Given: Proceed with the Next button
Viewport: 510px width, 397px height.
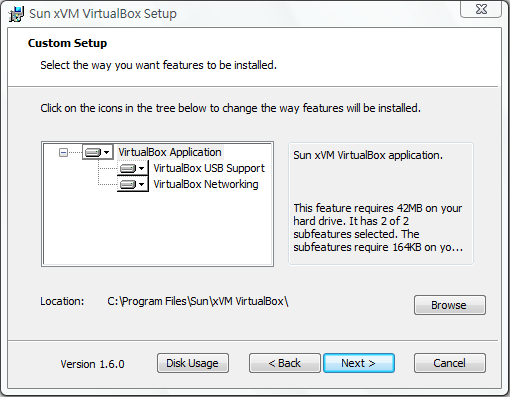Looking at the screenshot, I should (x=359, y=363).
